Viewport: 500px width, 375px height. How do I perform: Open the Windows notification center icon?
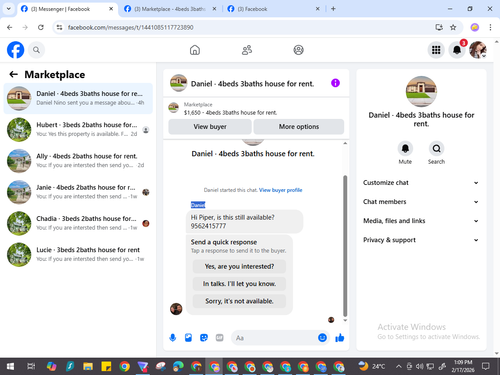point(486,367)
